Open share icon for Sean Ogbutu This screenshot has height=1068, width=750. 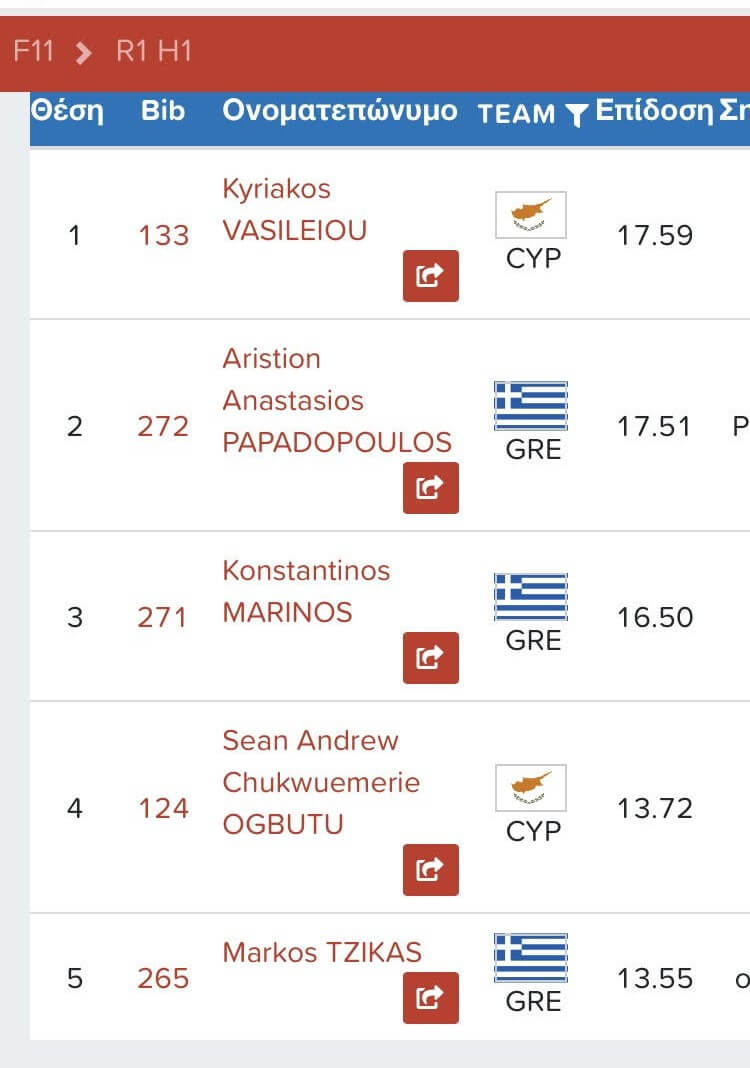[x=431, y=870]
